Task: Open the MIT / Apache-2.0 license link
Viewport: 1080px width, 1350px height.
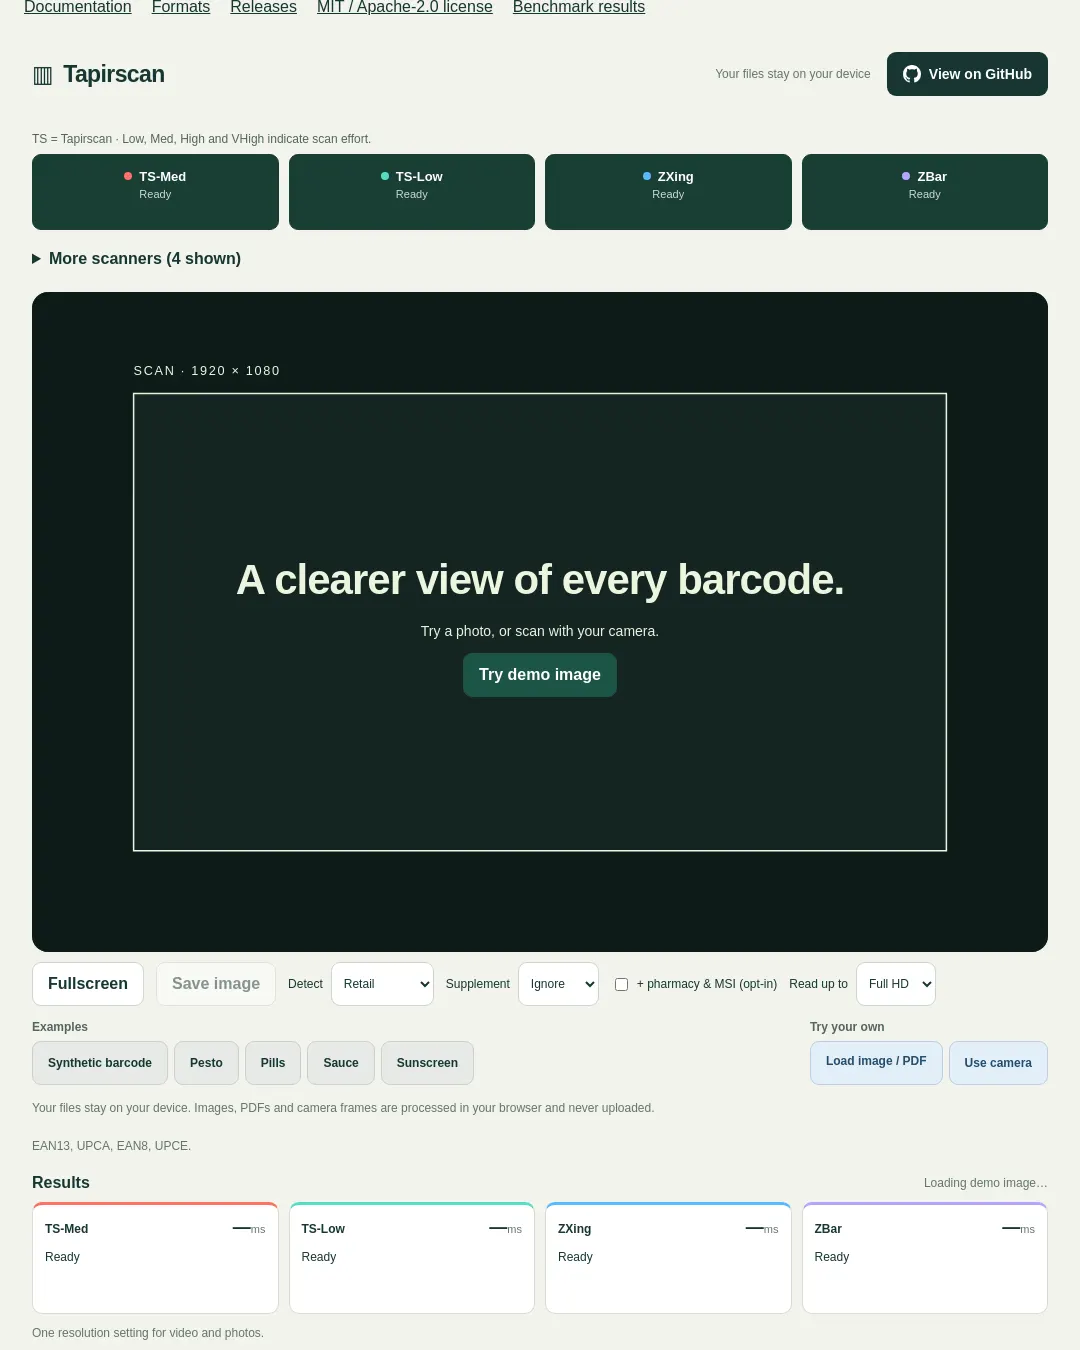Action: (x=405, y=8)
